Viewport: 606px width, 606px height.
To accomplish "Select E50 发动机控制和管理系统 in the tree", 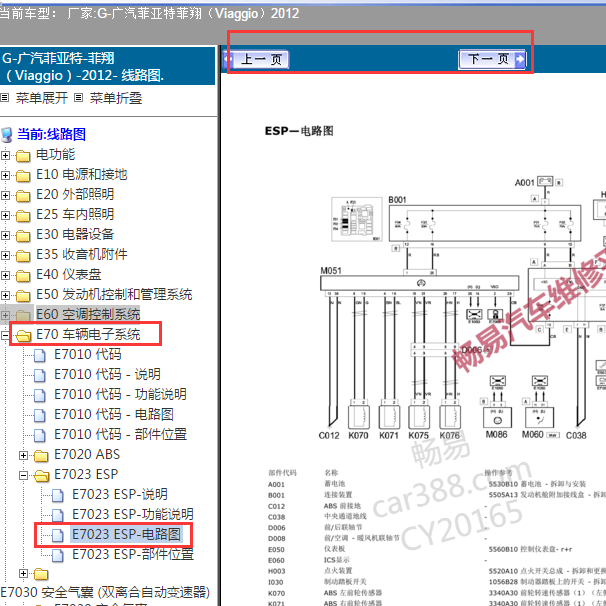I will pyautogui.click(x=114, y=294).
